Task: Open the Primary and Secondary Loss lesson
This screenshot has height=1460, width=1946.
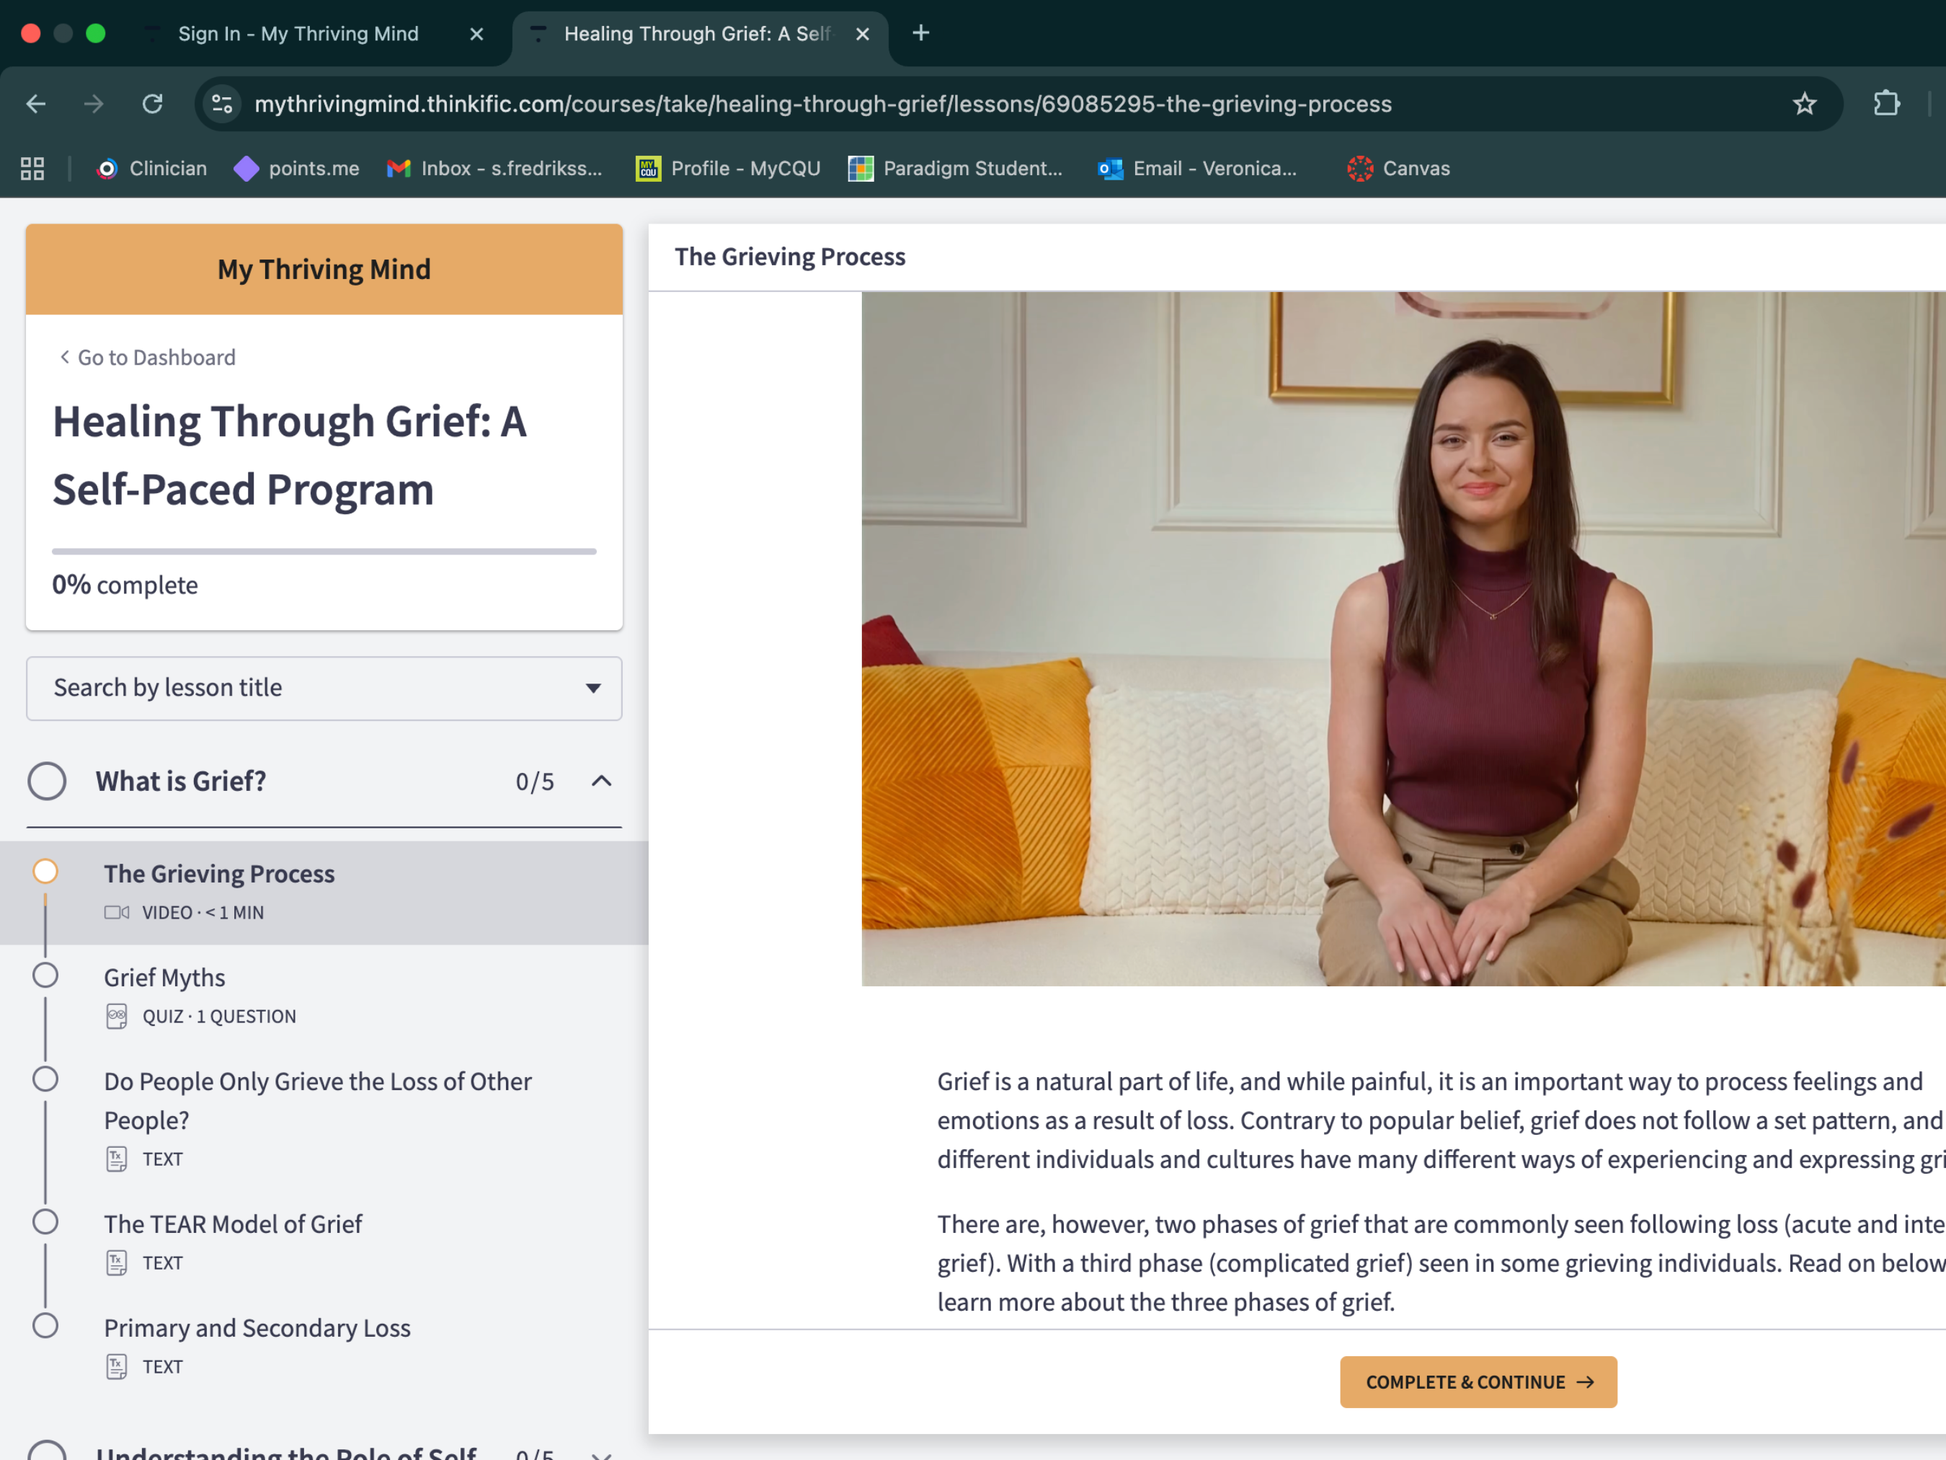Action: (x=257, y=1328)
